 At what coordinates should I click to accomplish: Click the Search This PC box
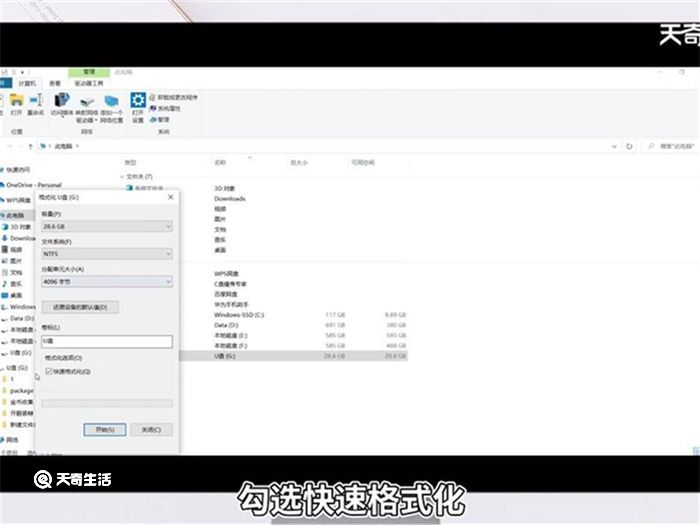(x=672, y=146)
